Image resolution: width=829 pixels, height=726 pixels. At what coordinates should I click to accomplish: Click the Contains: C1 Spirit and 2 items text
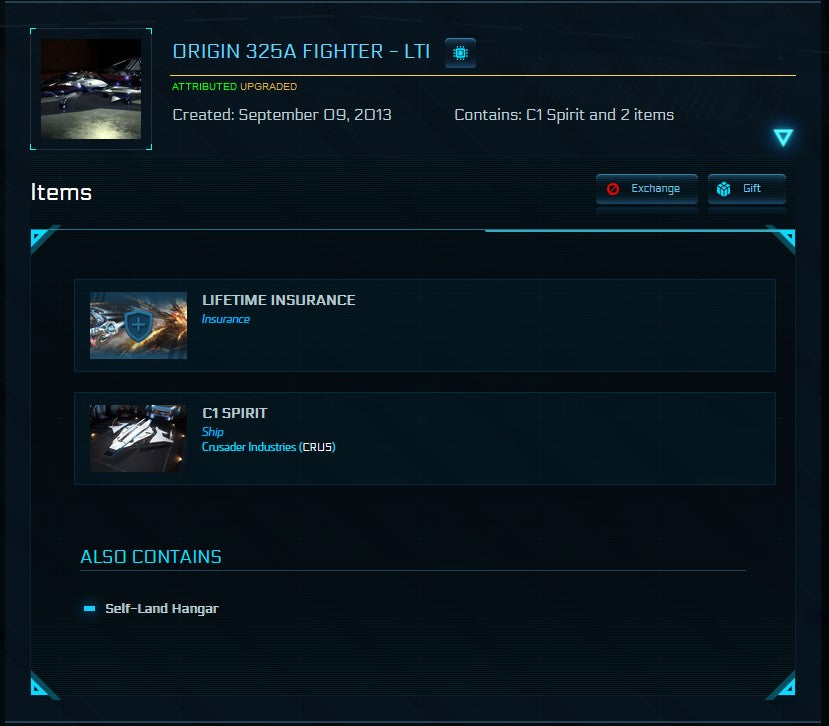coord(564,115)
